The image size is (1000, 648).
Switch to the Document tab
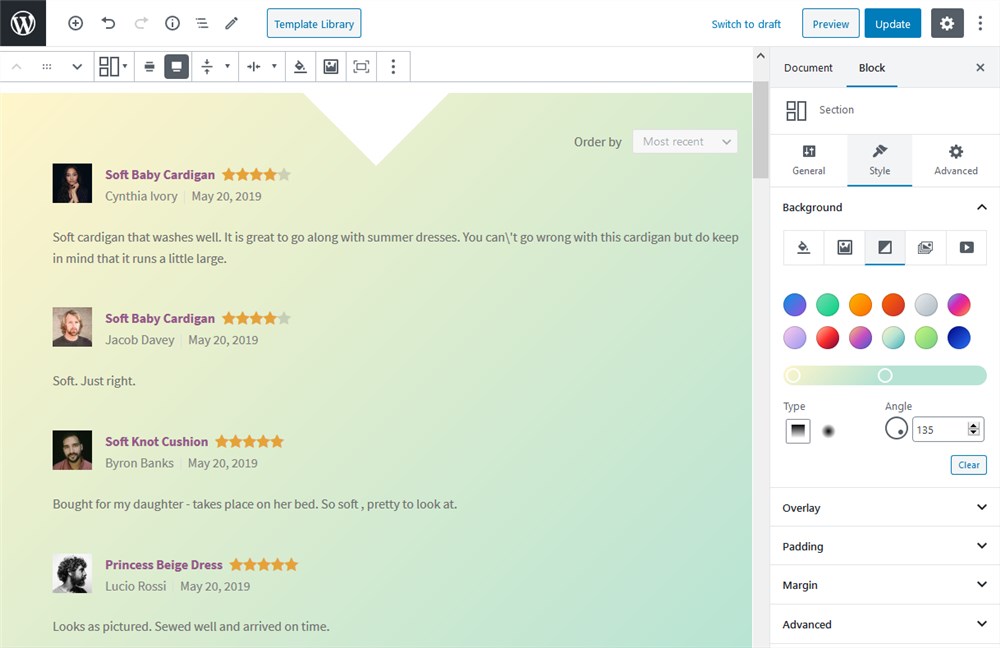click(808, 68)
